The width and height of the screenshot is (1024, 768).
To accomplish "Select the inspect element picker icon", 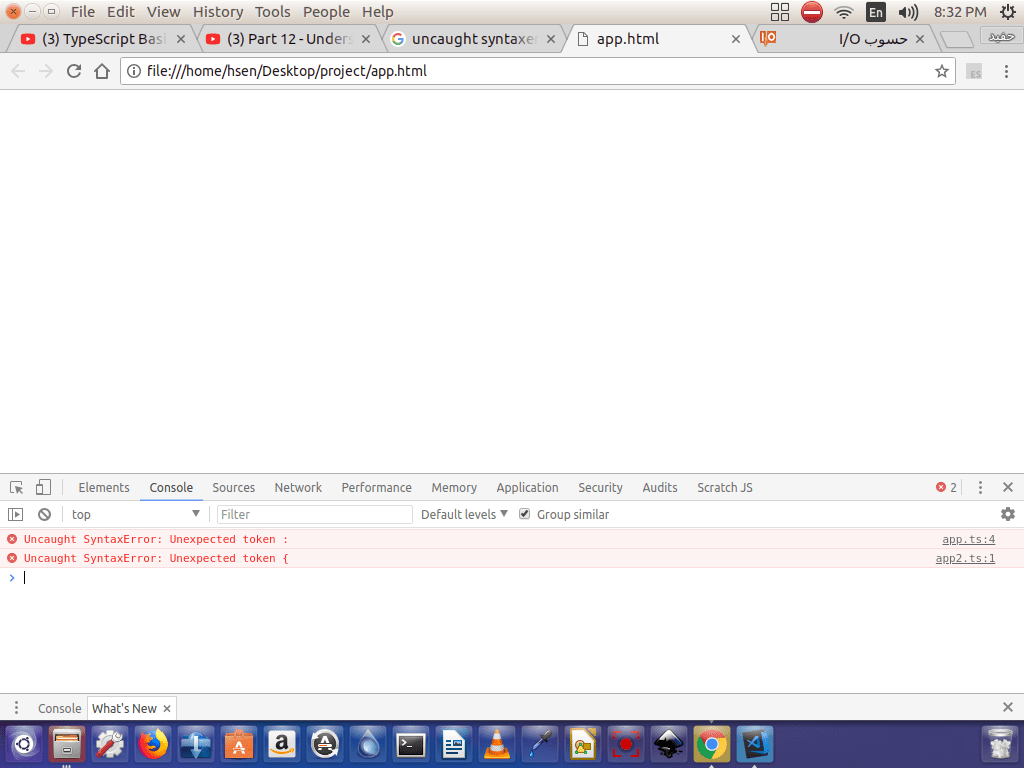I will 17,488.
